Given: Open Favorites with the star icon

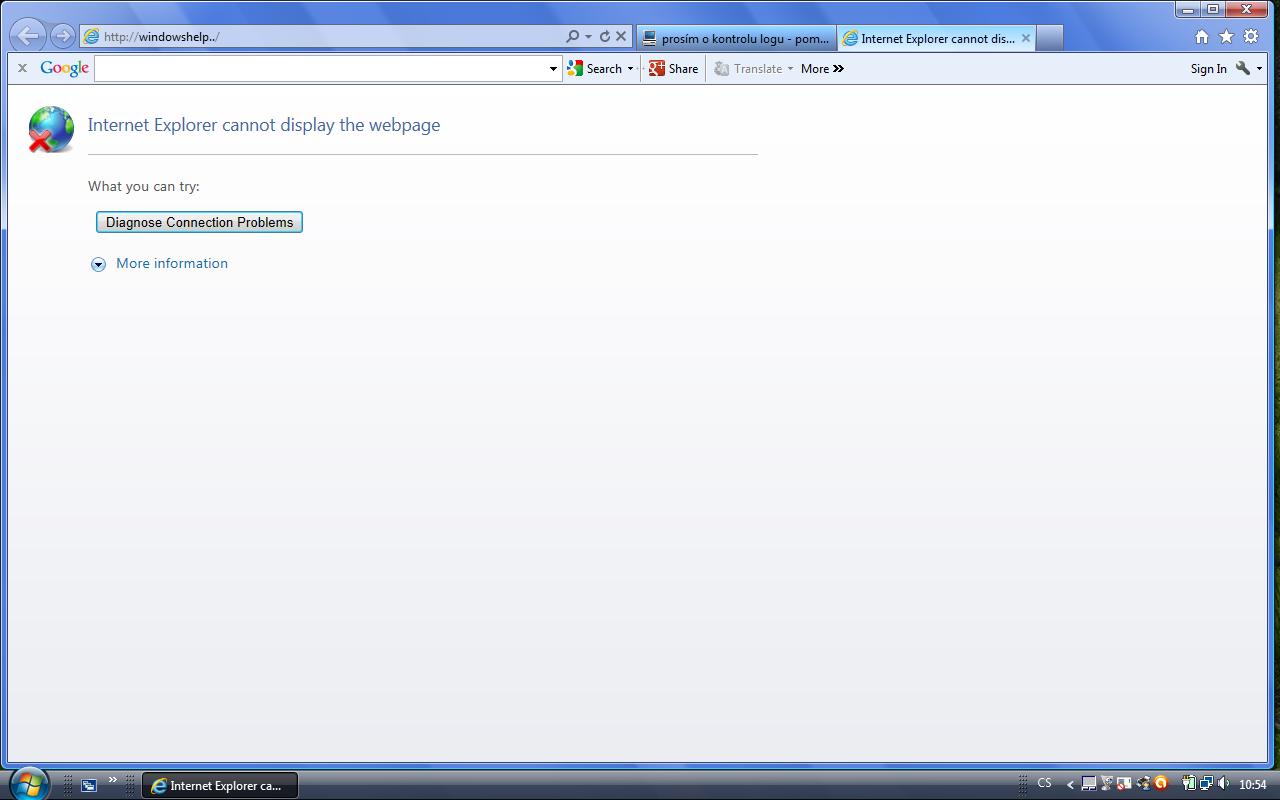Looking at the screenshot, I should click(x=1226, y=36).
